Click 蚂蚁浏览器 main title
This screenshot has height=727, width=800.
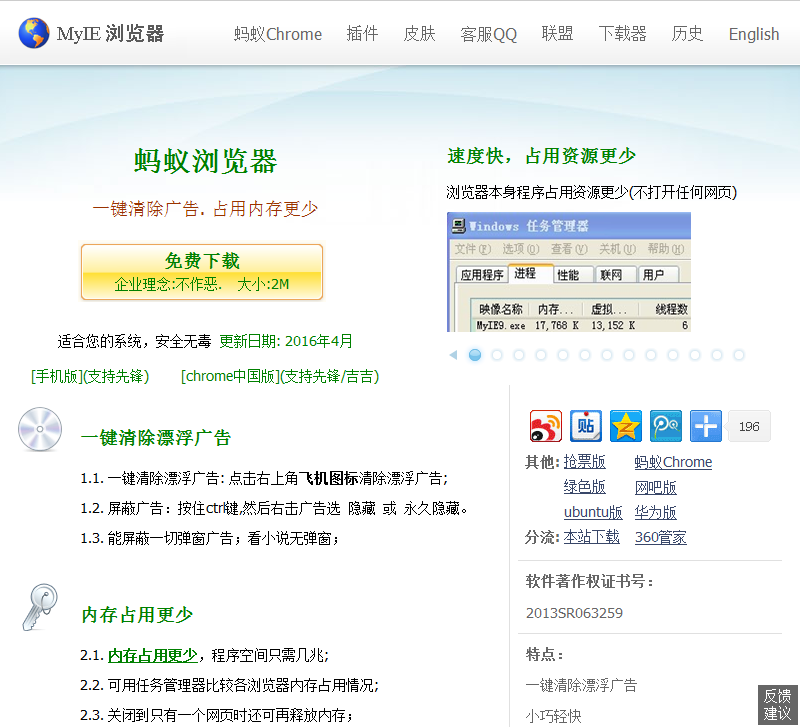point(206,161)
